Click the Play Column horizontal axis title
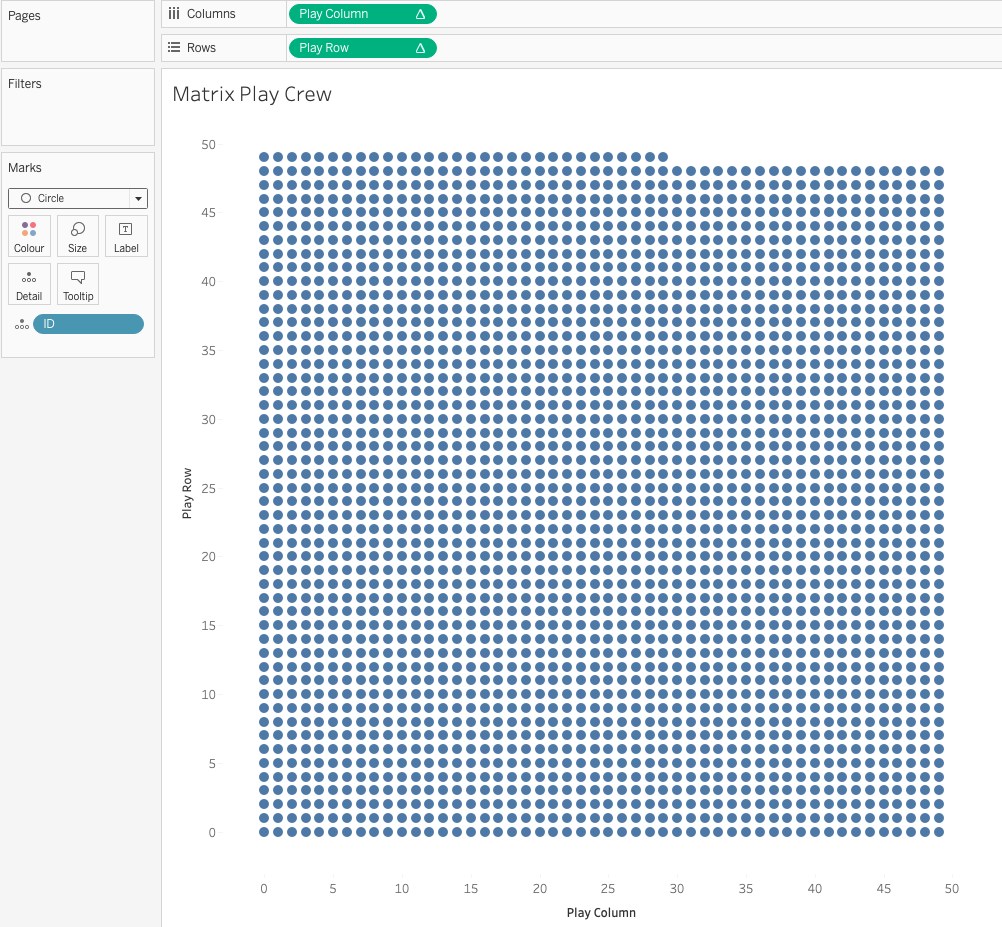Image resolution: width=1002 pixels, height=927 pixels. pyautogui.click(x=601, y=912)
